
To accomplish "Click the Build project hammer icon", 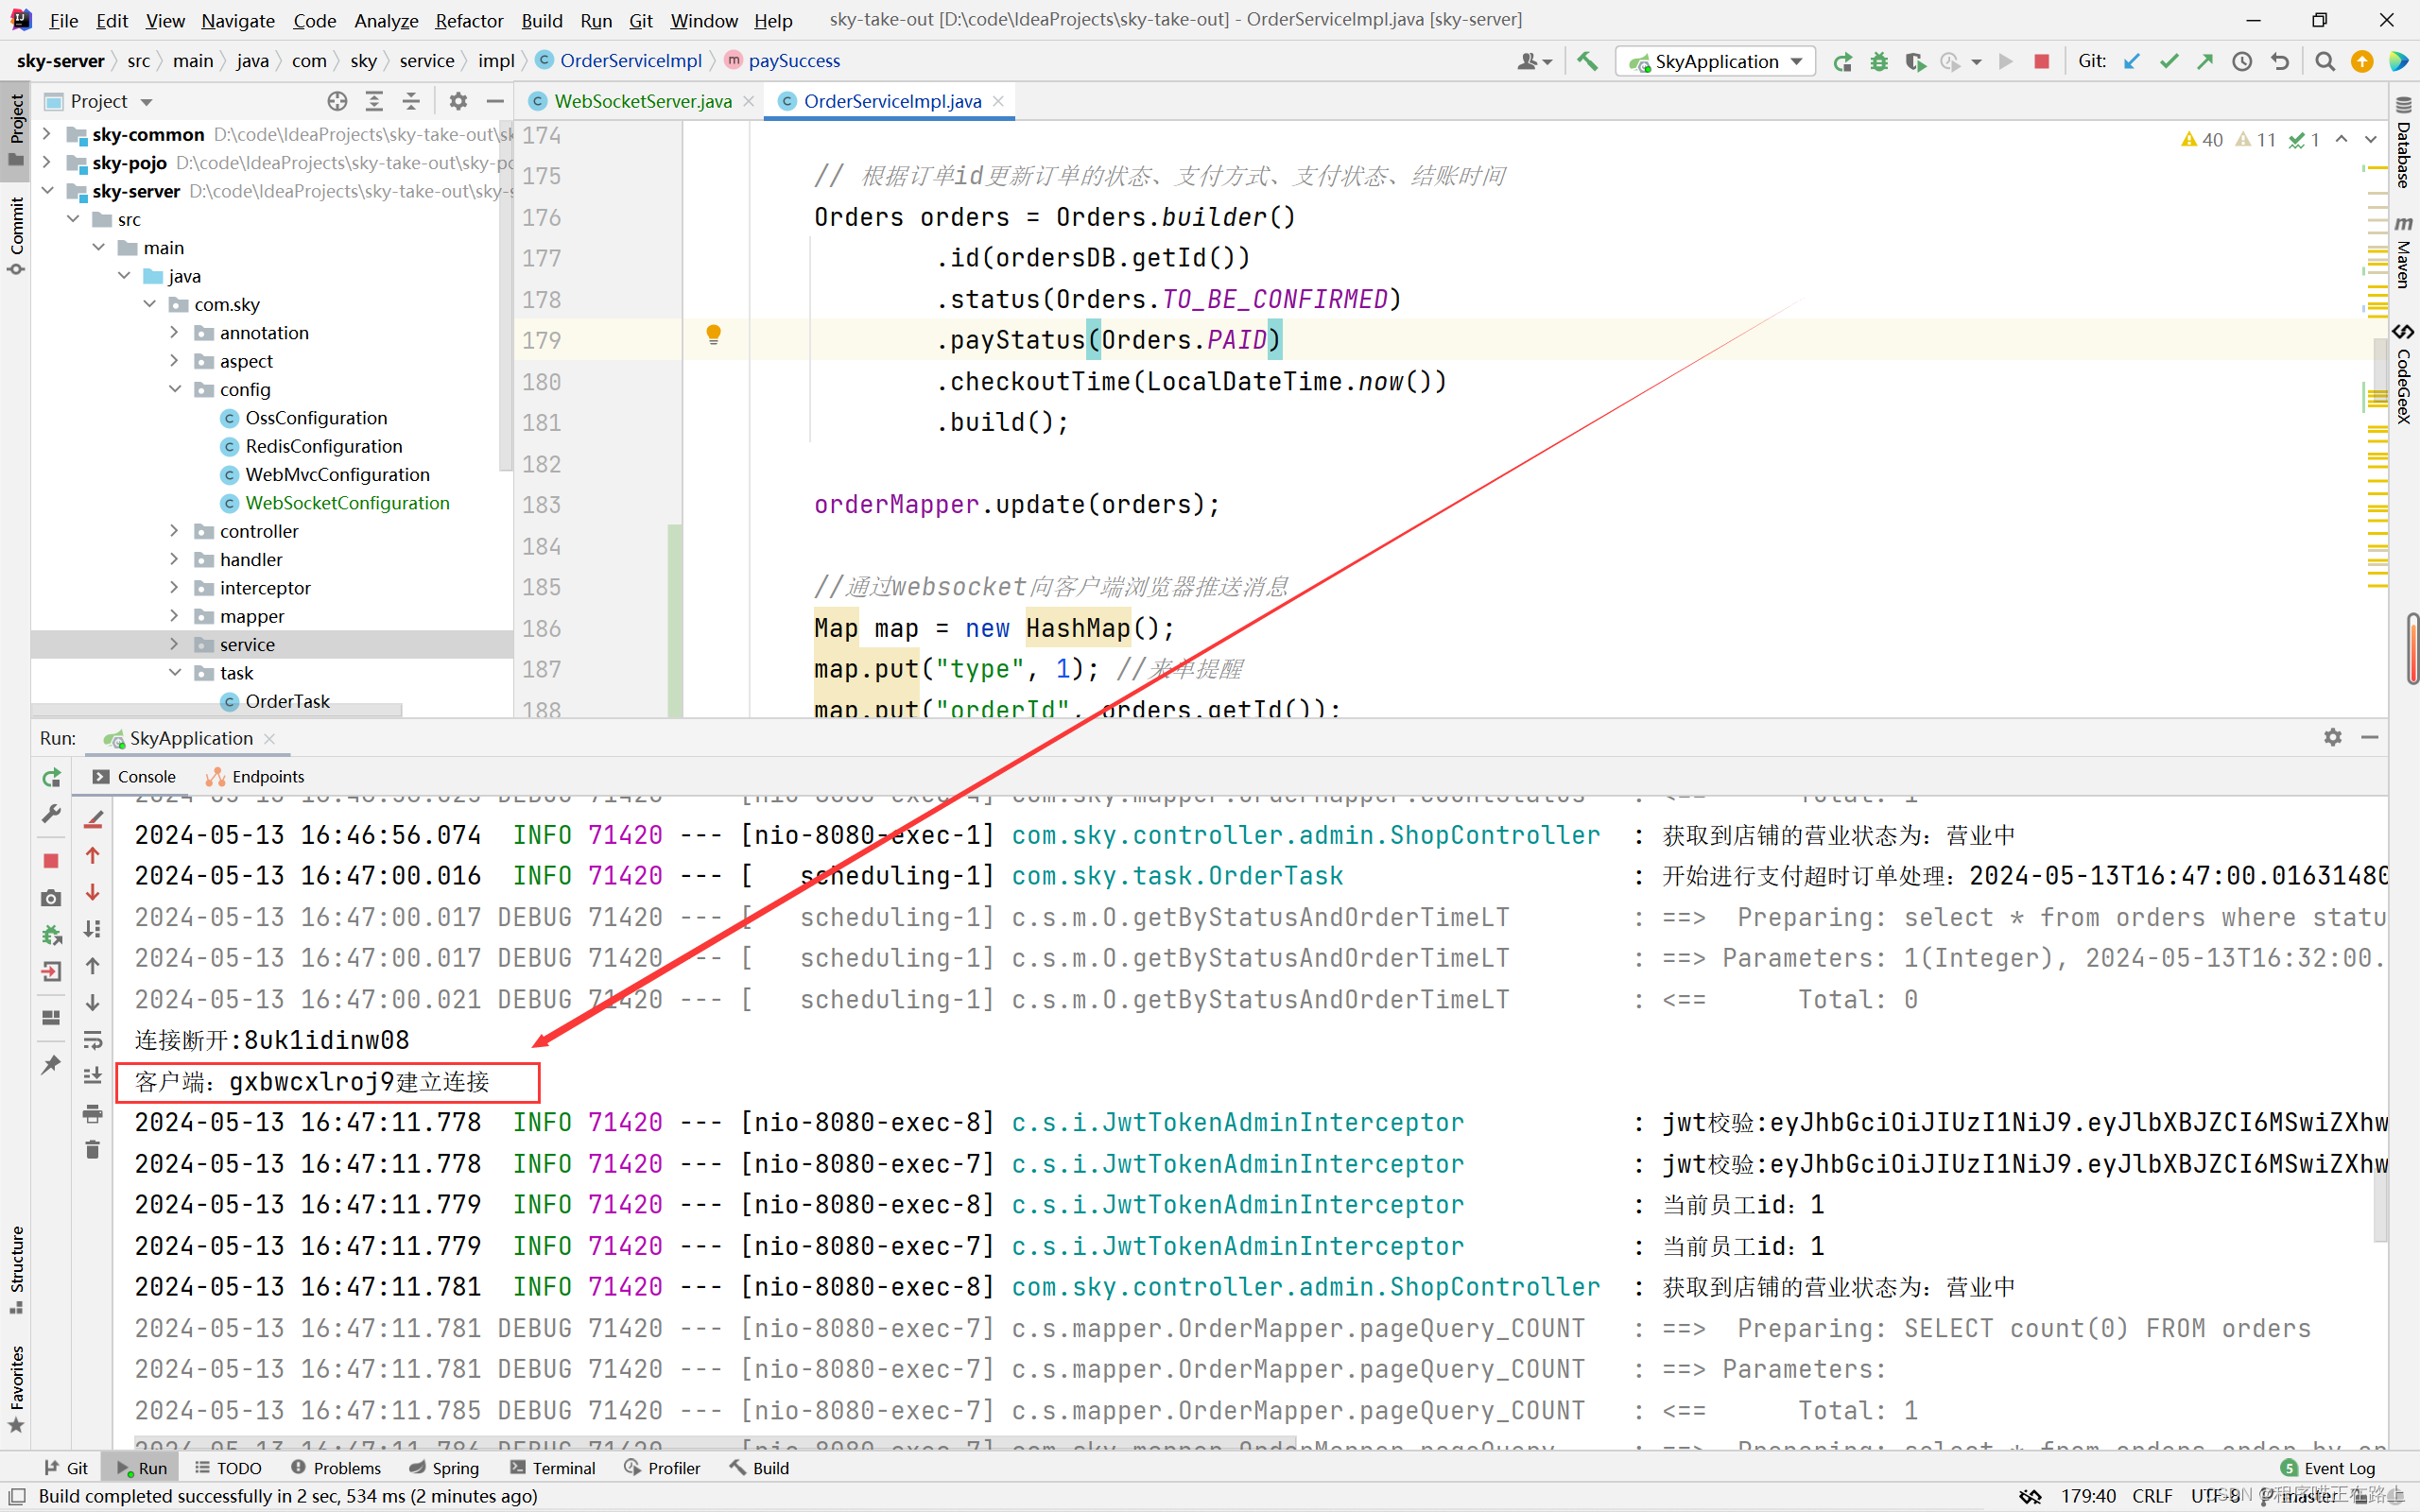I will click(x=1587, y=61).
